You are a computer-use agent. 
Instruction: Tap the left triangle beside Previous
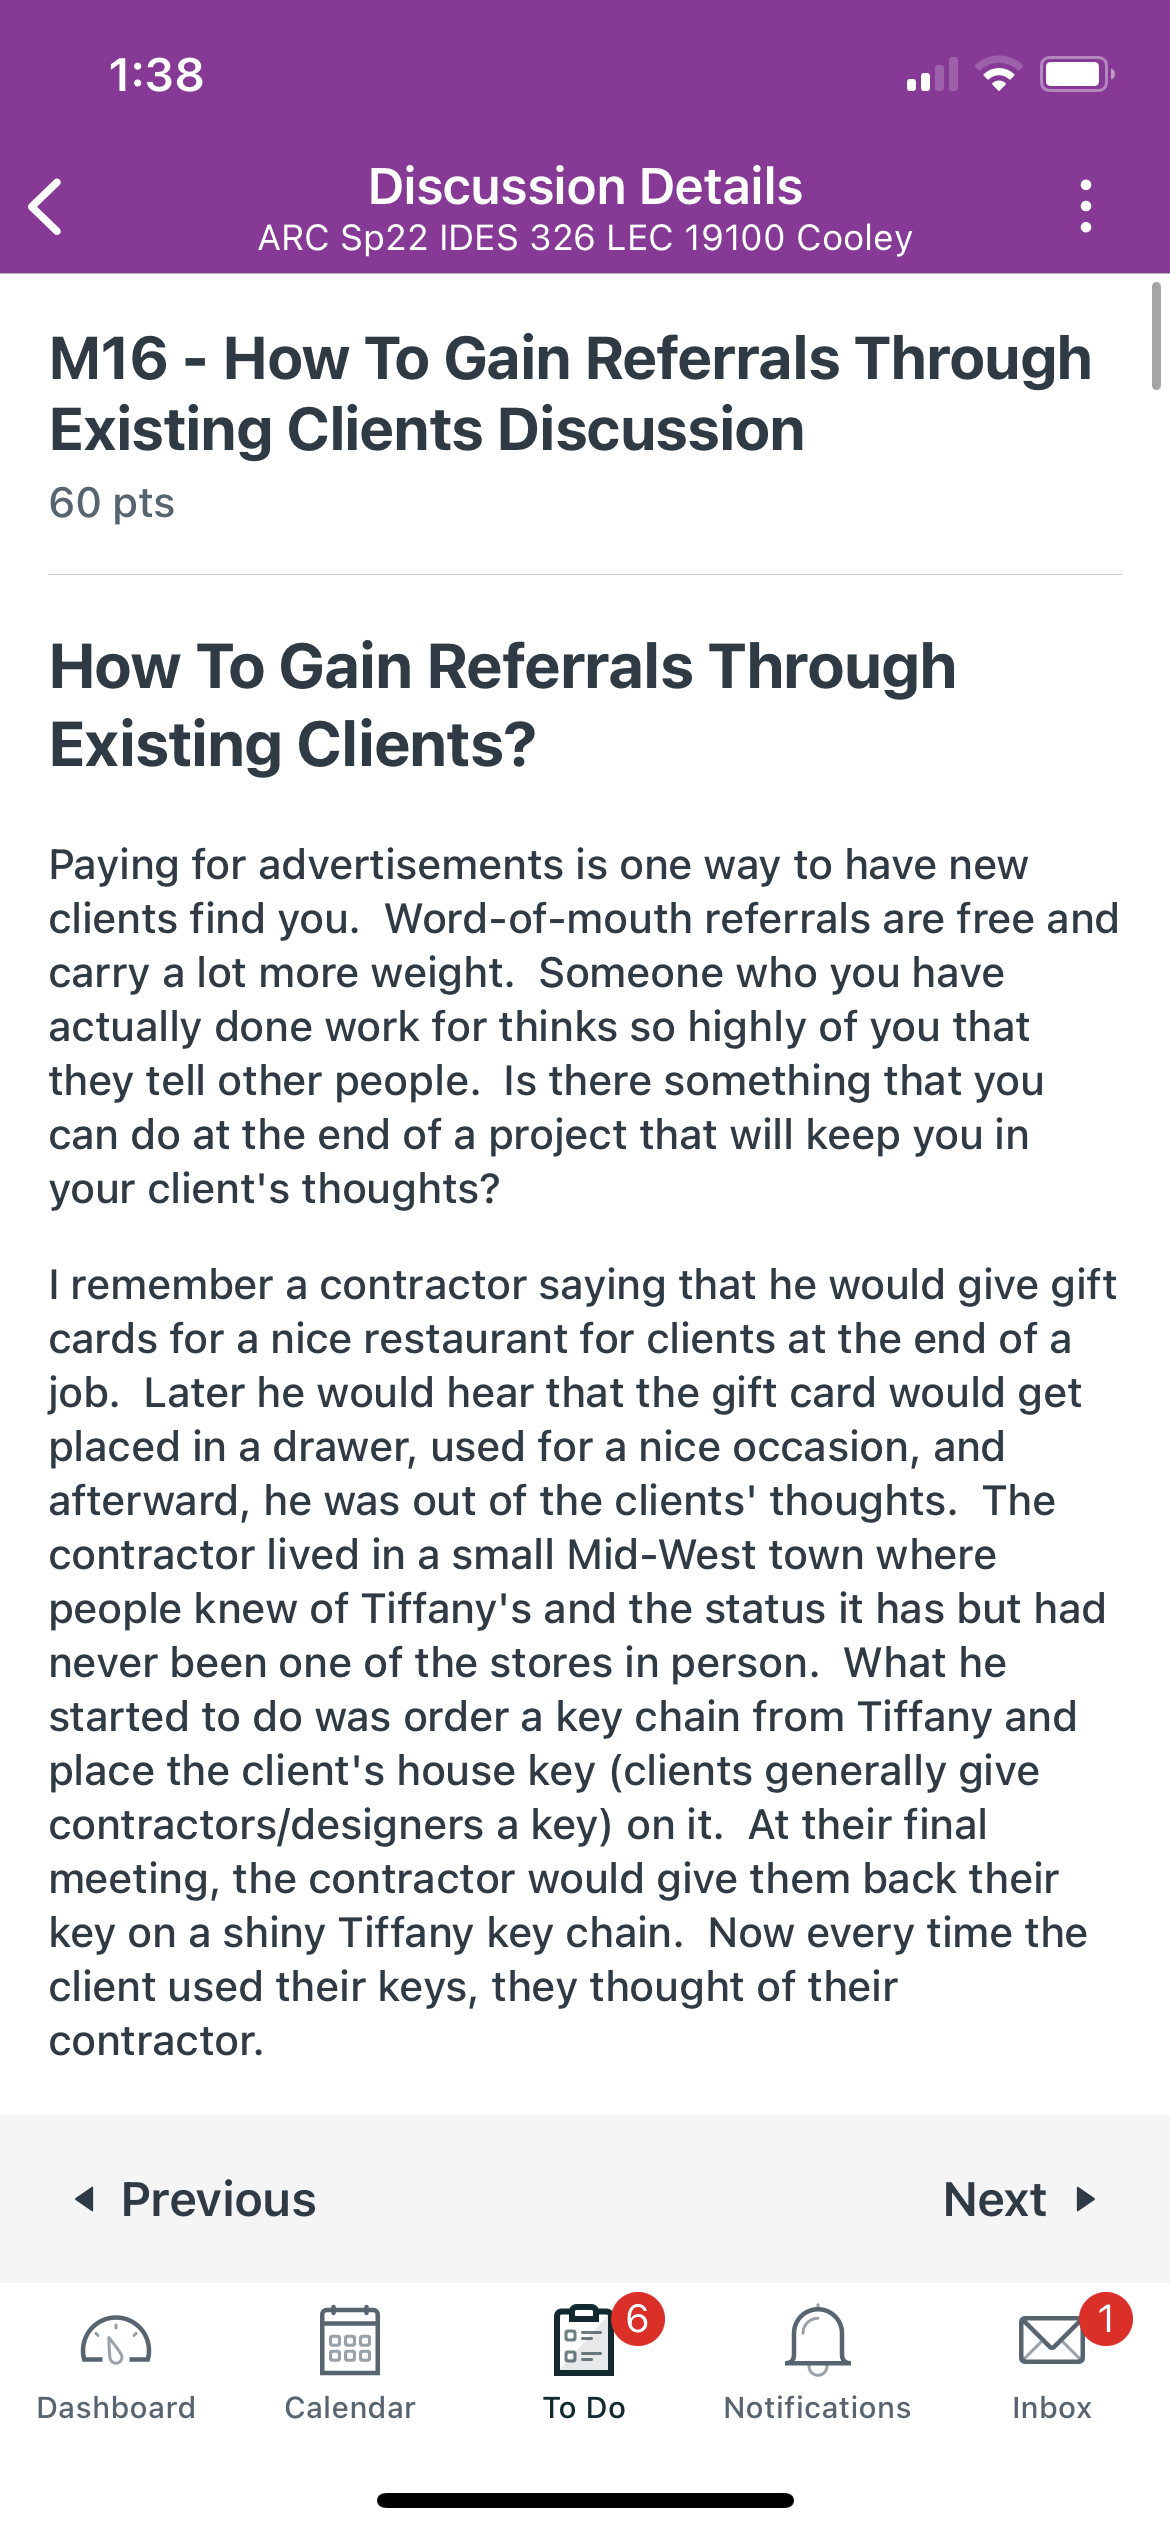pos(86,2199)
